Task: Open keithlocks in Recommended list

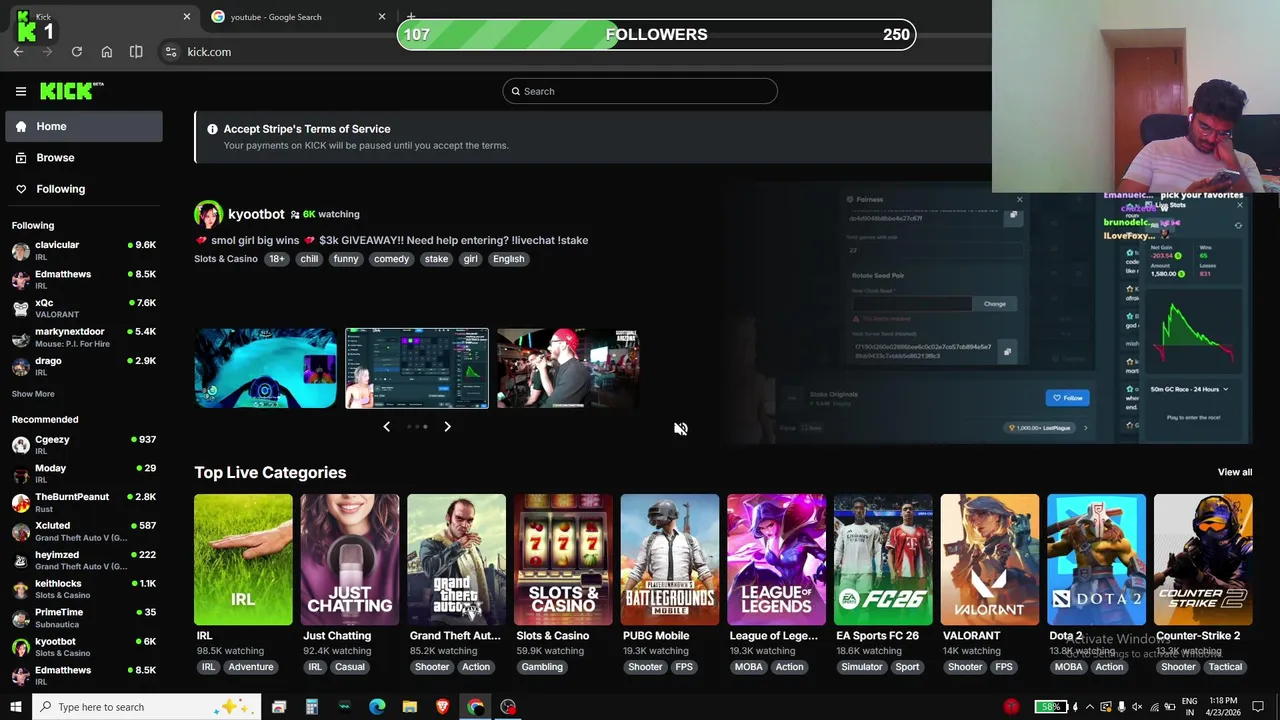Action: 84,589
